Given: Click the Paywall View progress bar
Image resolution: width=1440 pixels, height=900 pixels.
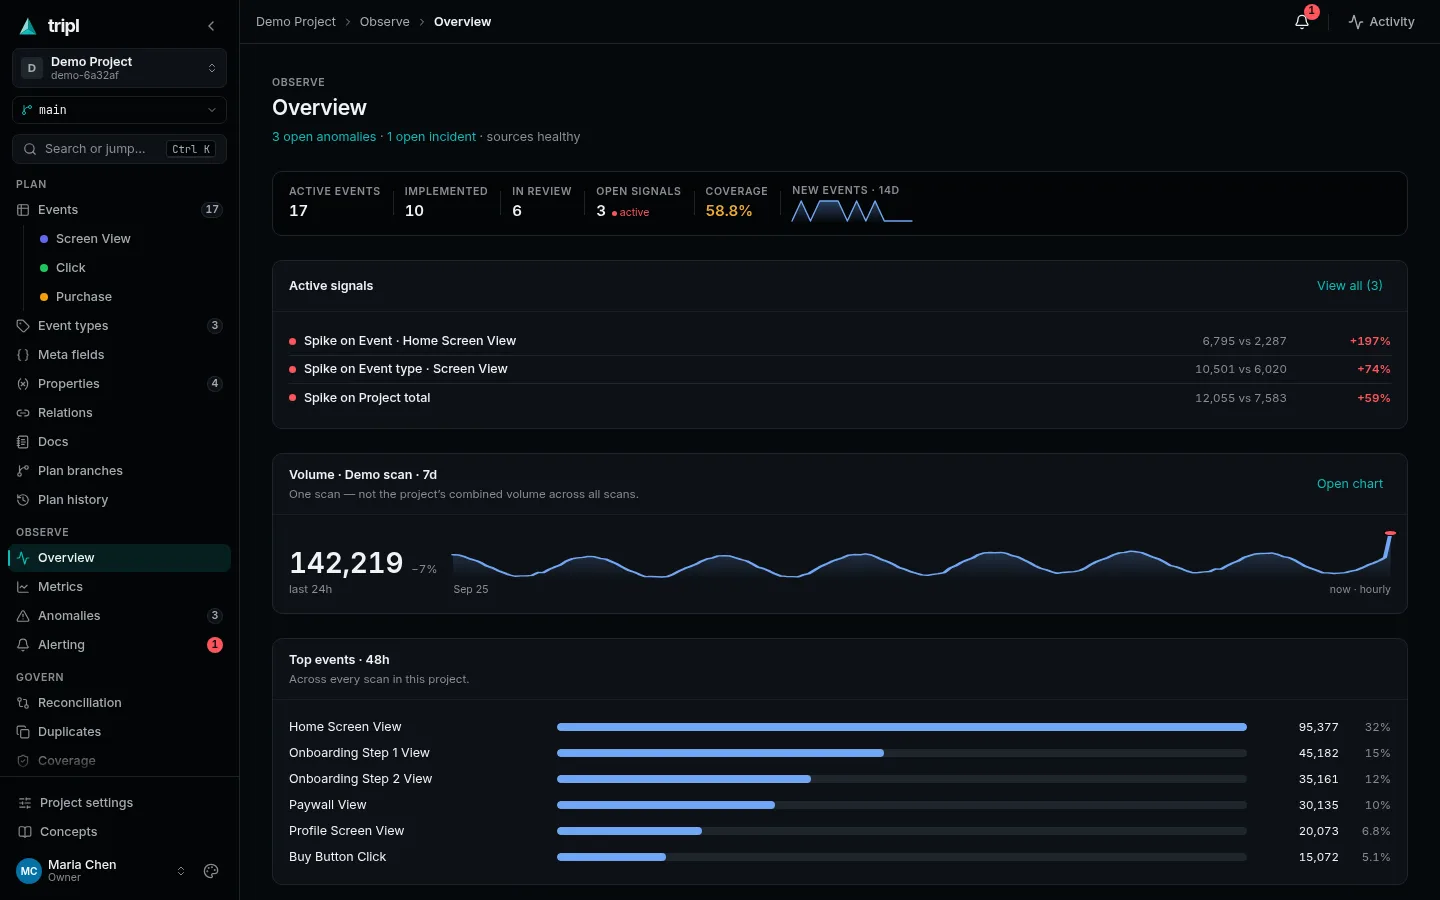Looking at the screenshot, I should point(902,805).
